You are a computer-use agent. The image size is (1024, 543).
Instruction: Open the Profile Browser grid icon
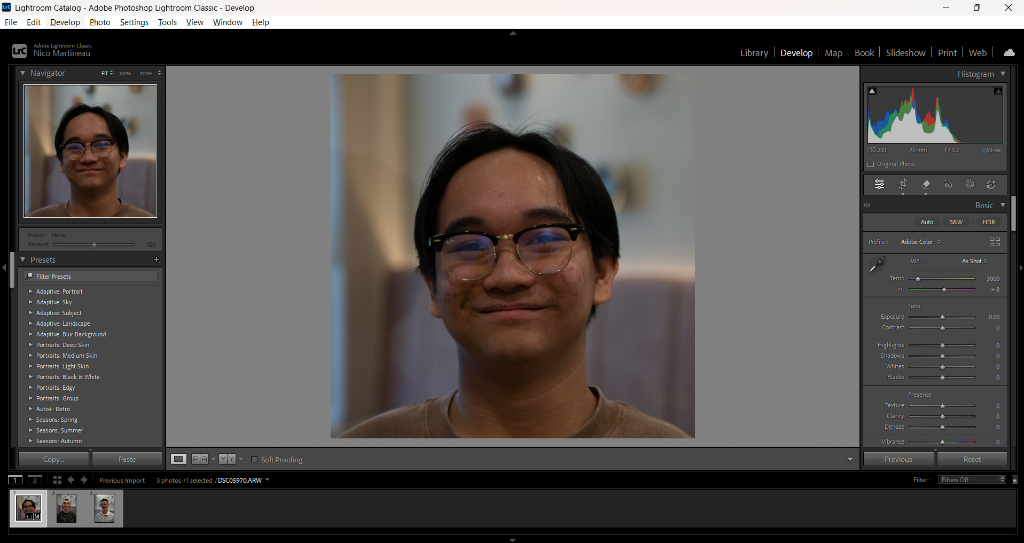[x=995, y=242]
